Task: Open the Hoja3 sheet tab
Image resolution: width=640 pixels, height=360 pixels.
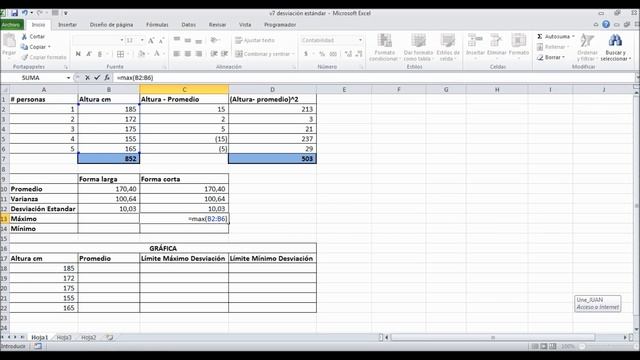Action: 64,337
